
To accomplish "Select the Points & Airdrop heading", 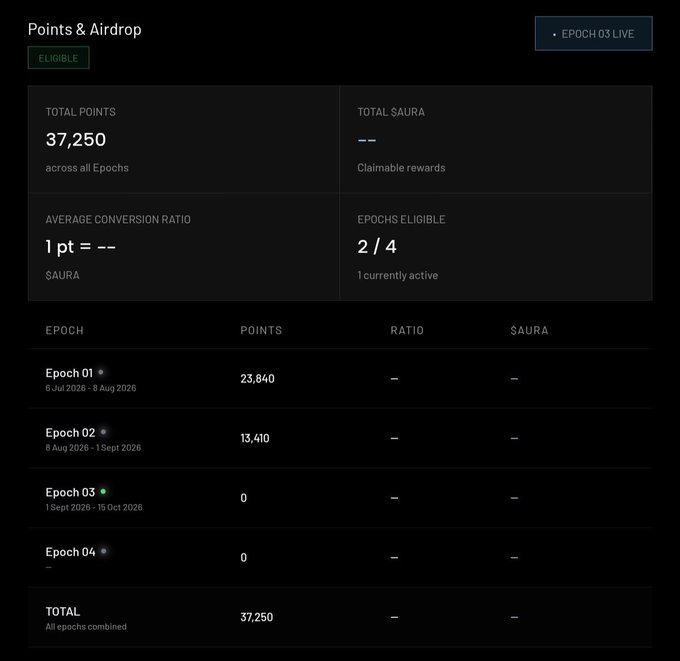I will pos(85,29).
